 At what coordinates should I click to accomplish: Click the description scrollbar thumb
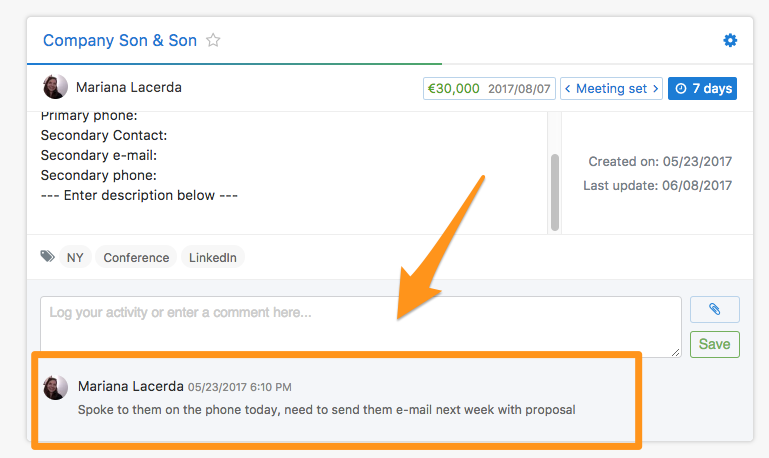tap(554, 190)
